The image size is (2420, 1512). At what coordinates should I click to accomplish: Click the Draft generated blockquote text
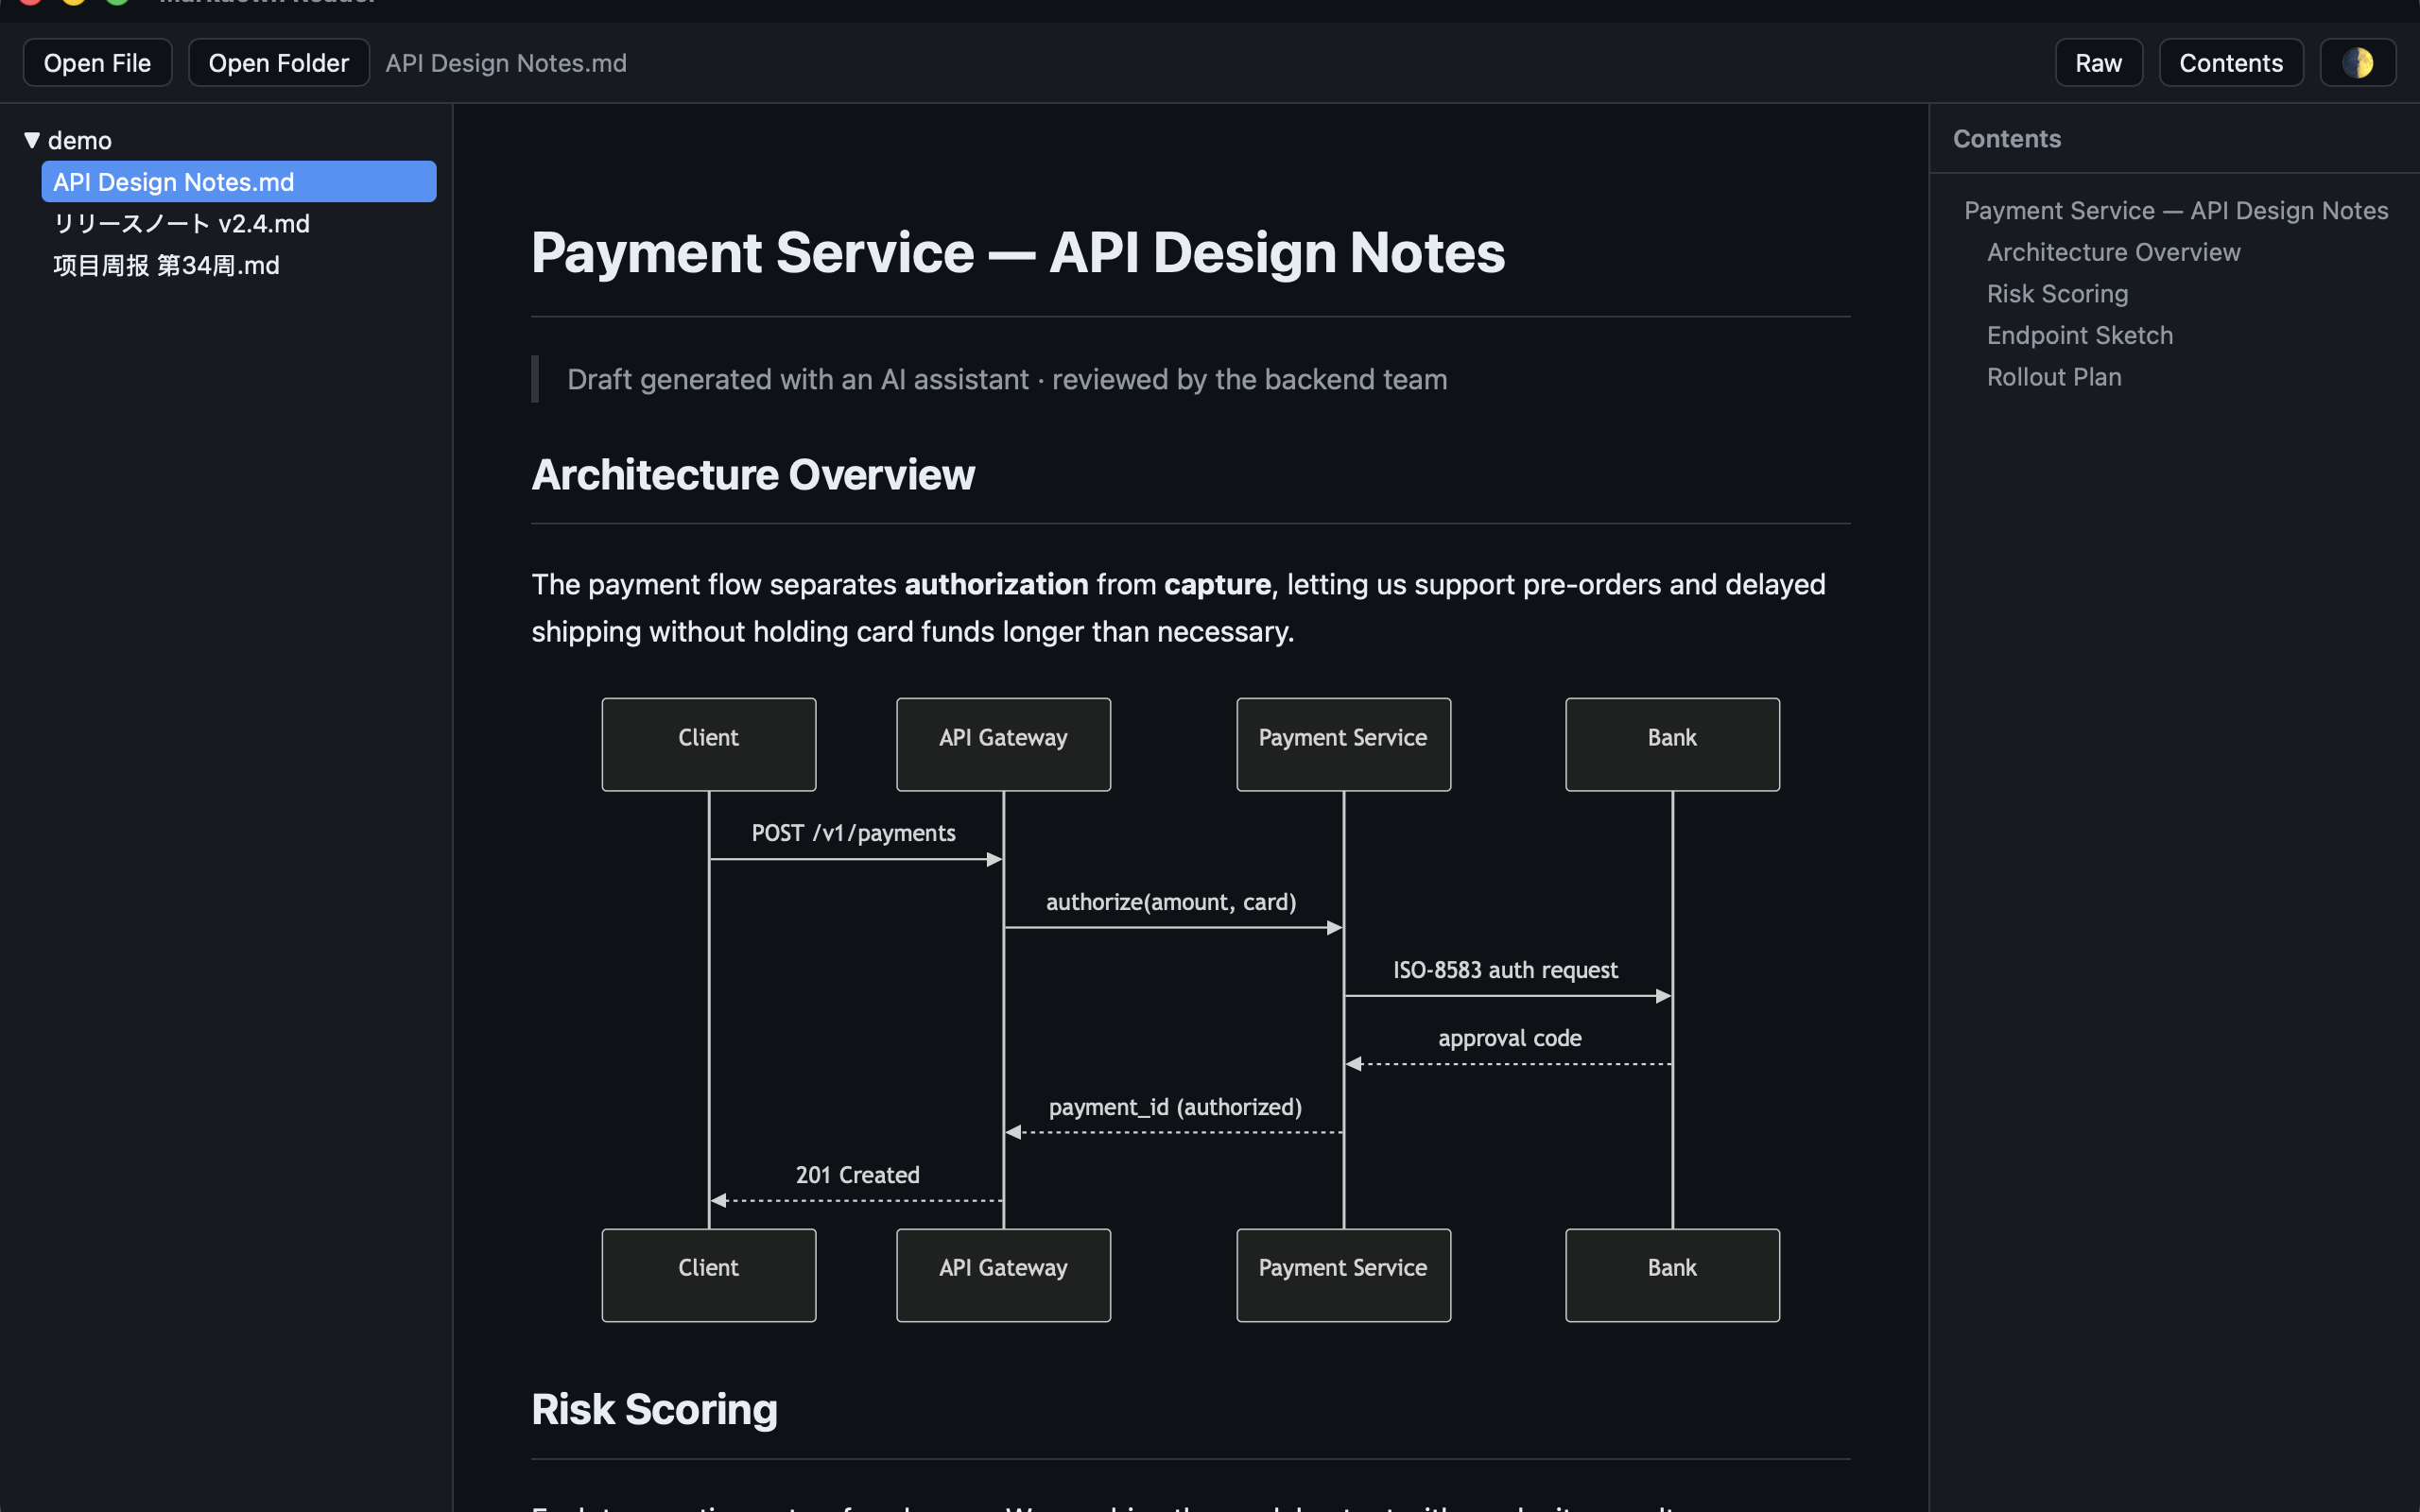(x=1007, y=379)
